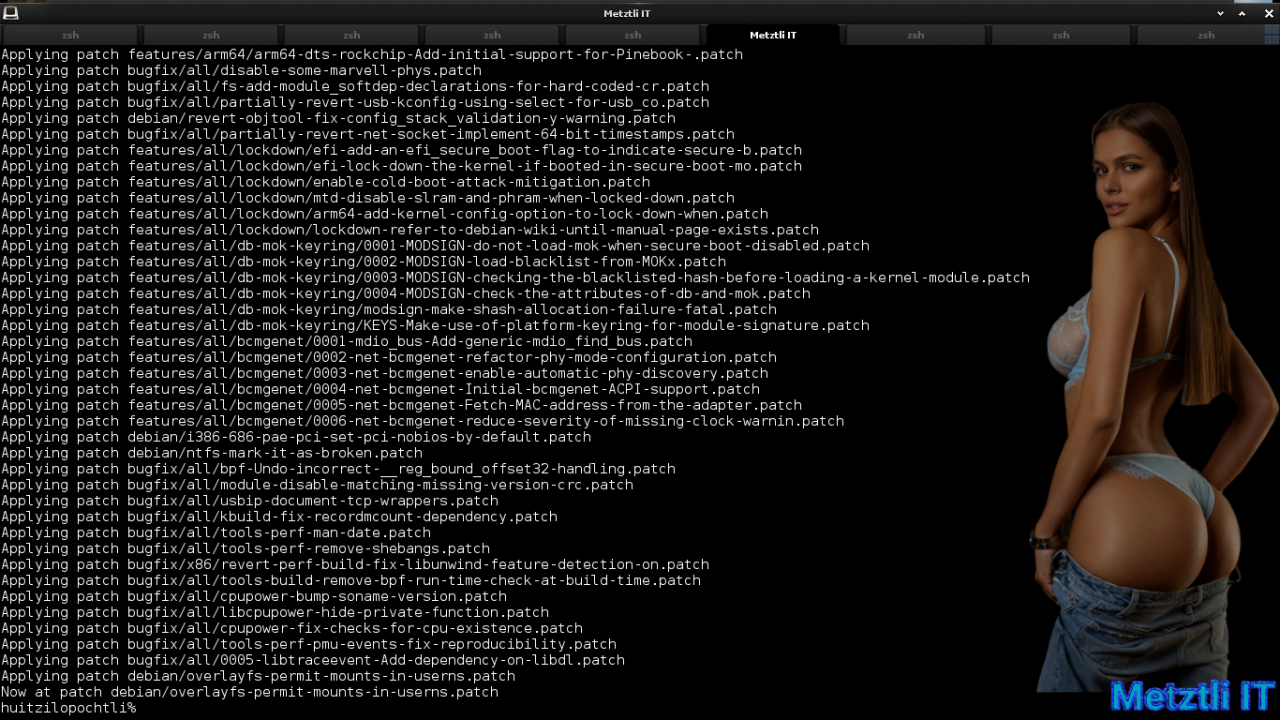Click the disable-some-marvell-phys.patch line

[241, 71]
